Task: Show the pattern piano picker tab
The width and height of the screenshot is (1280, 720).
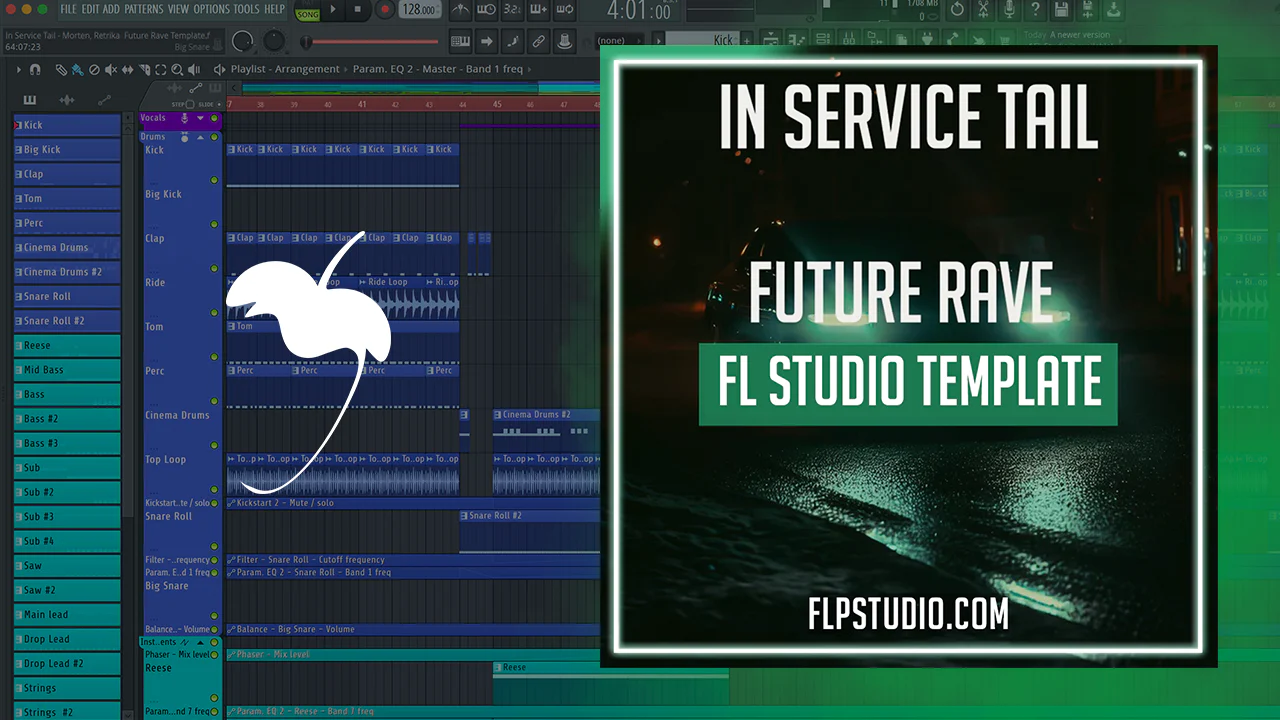Action: pyautogui.click(x=30, y=100)
